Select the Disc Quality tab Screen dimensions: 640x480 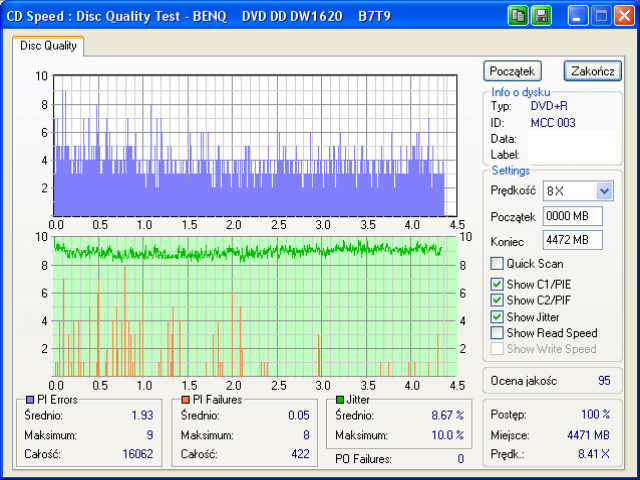click(x=48, y=46)
